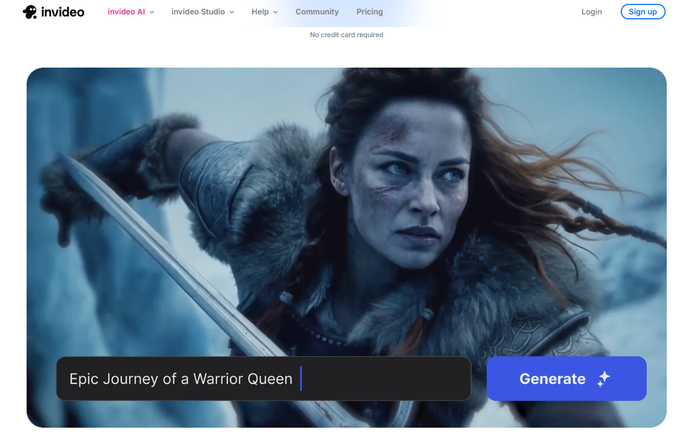Click the invideo logo icon

coord(30,12)
